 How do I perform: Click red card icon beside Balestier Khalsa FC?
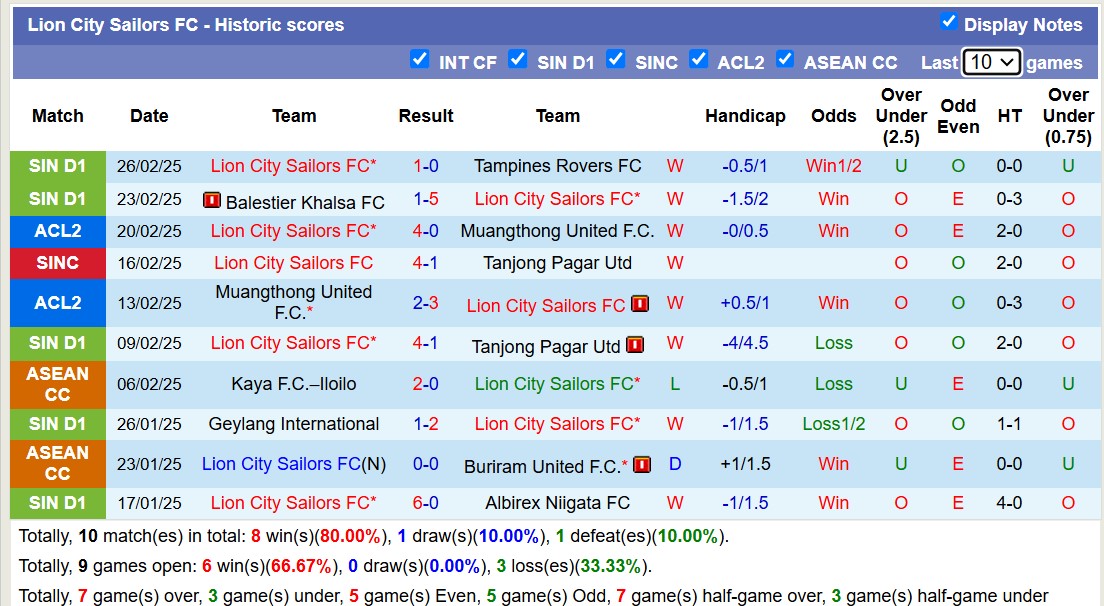[211, 200]
